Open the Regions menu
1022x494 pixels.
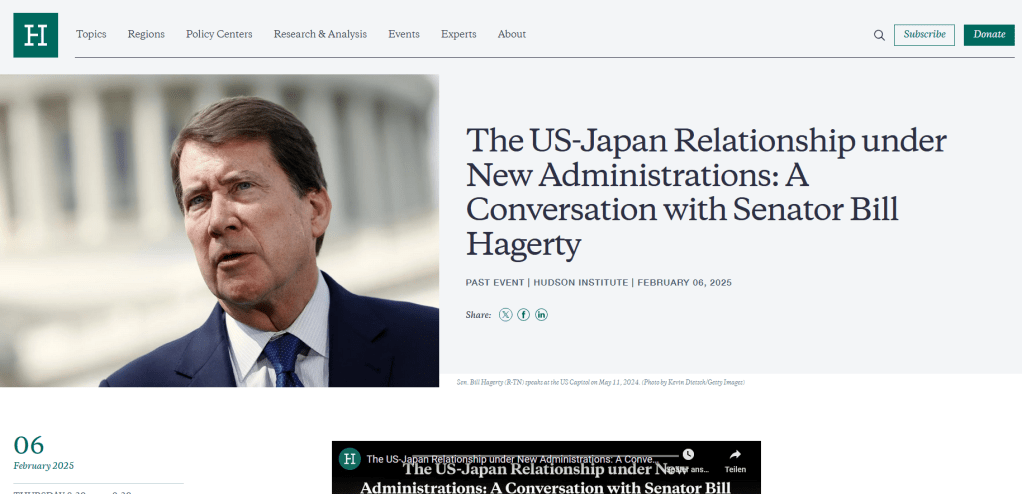pyautogui.click(x=146, y=35)
